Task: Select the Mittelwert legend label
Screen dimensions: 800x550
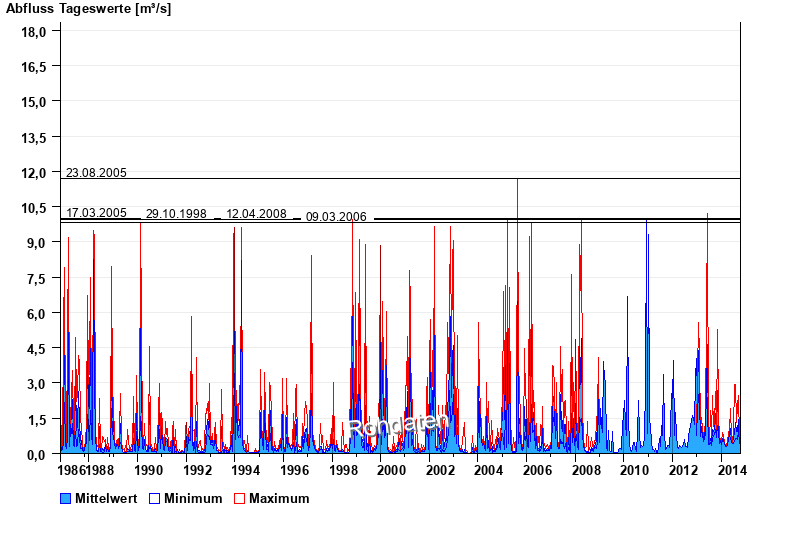Action: pos(105,498)
